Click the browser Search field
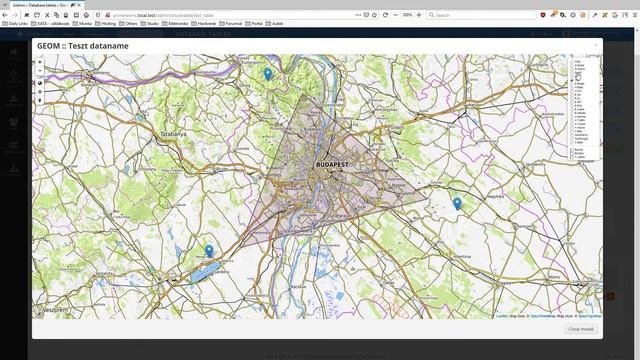Screen dimensions: 640x360 point(482,15)
